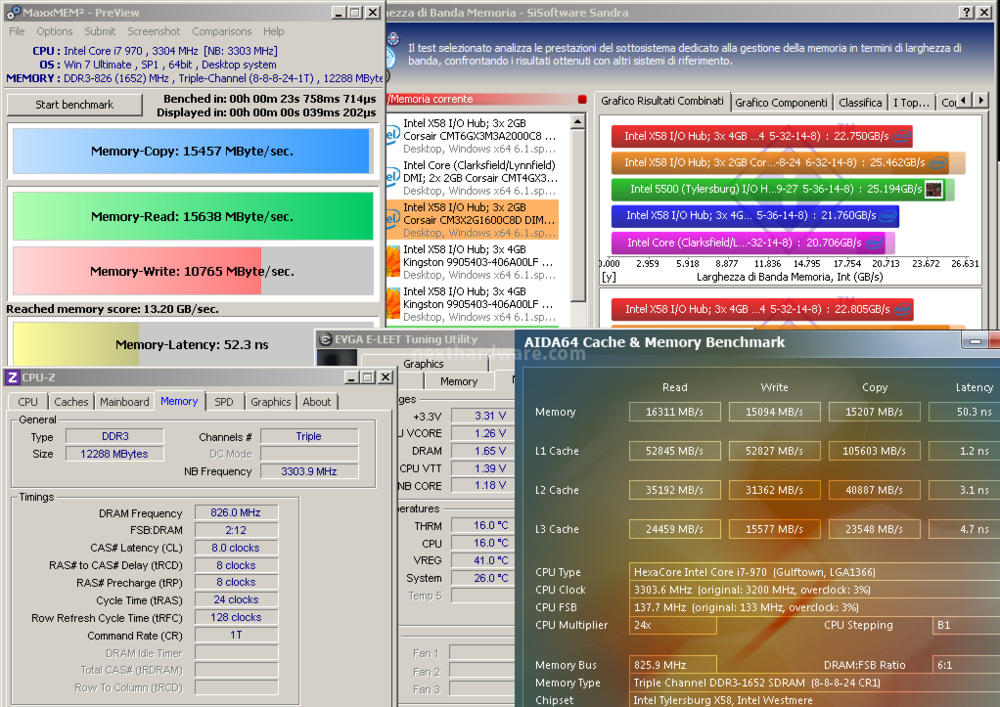1000x707 pixels.
Task: Open the I Top... tab in Sandra
Action: tap(911, 103)
